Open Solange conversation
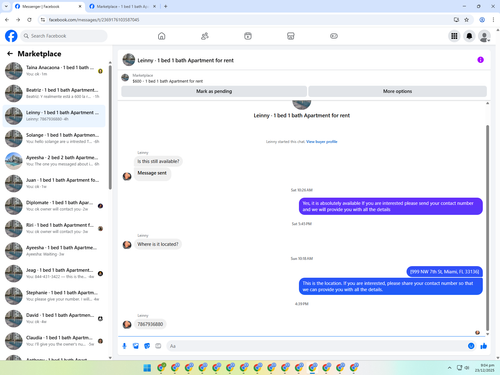This screenshot has height=375, width=500. pyautogui.click(x=54, y=138)
